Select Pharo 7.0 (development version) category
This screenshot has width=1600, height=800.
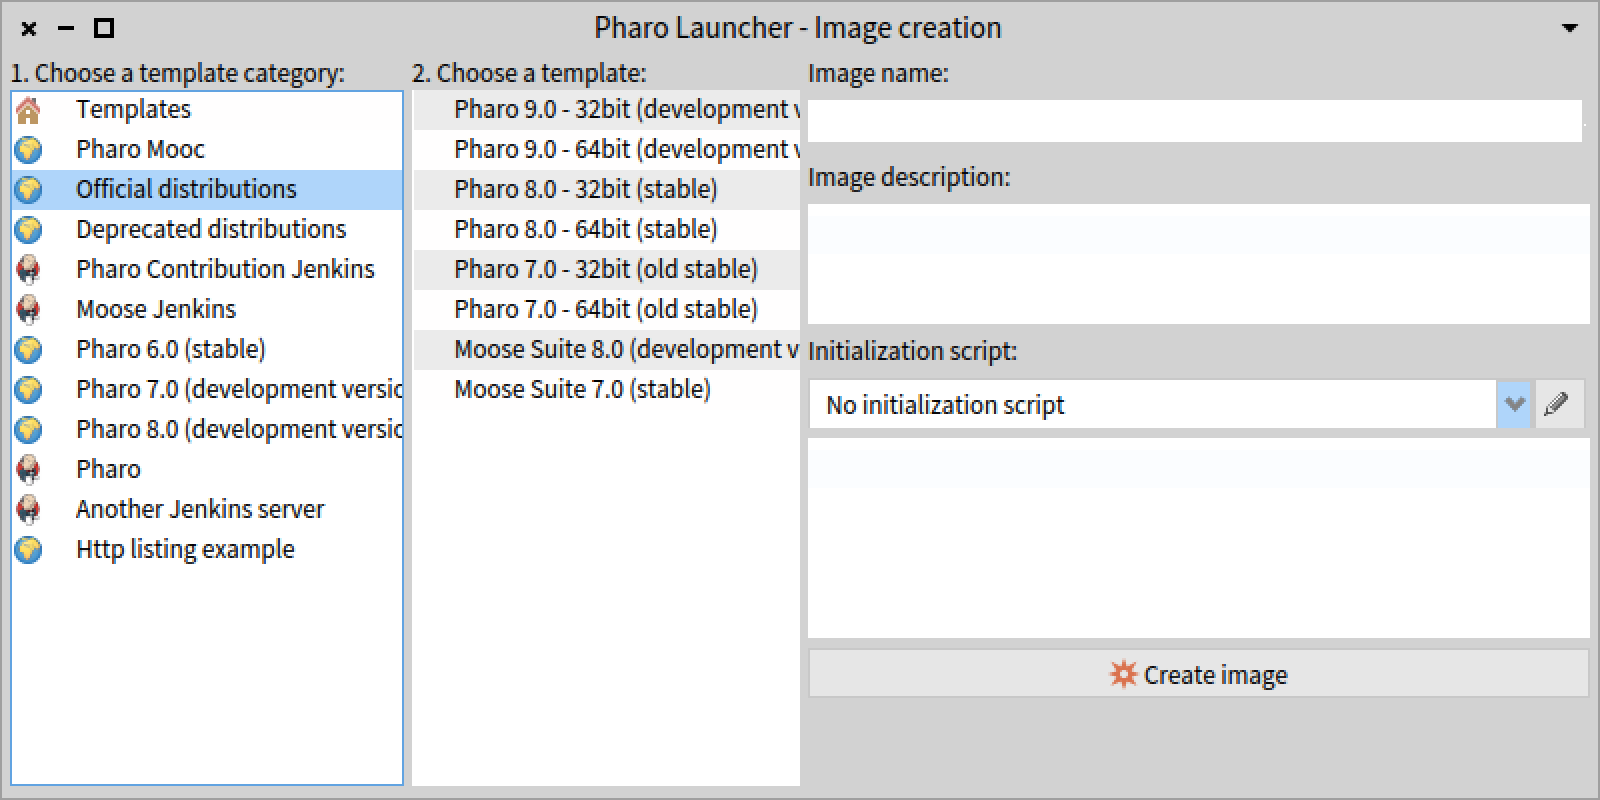[207, 389]
